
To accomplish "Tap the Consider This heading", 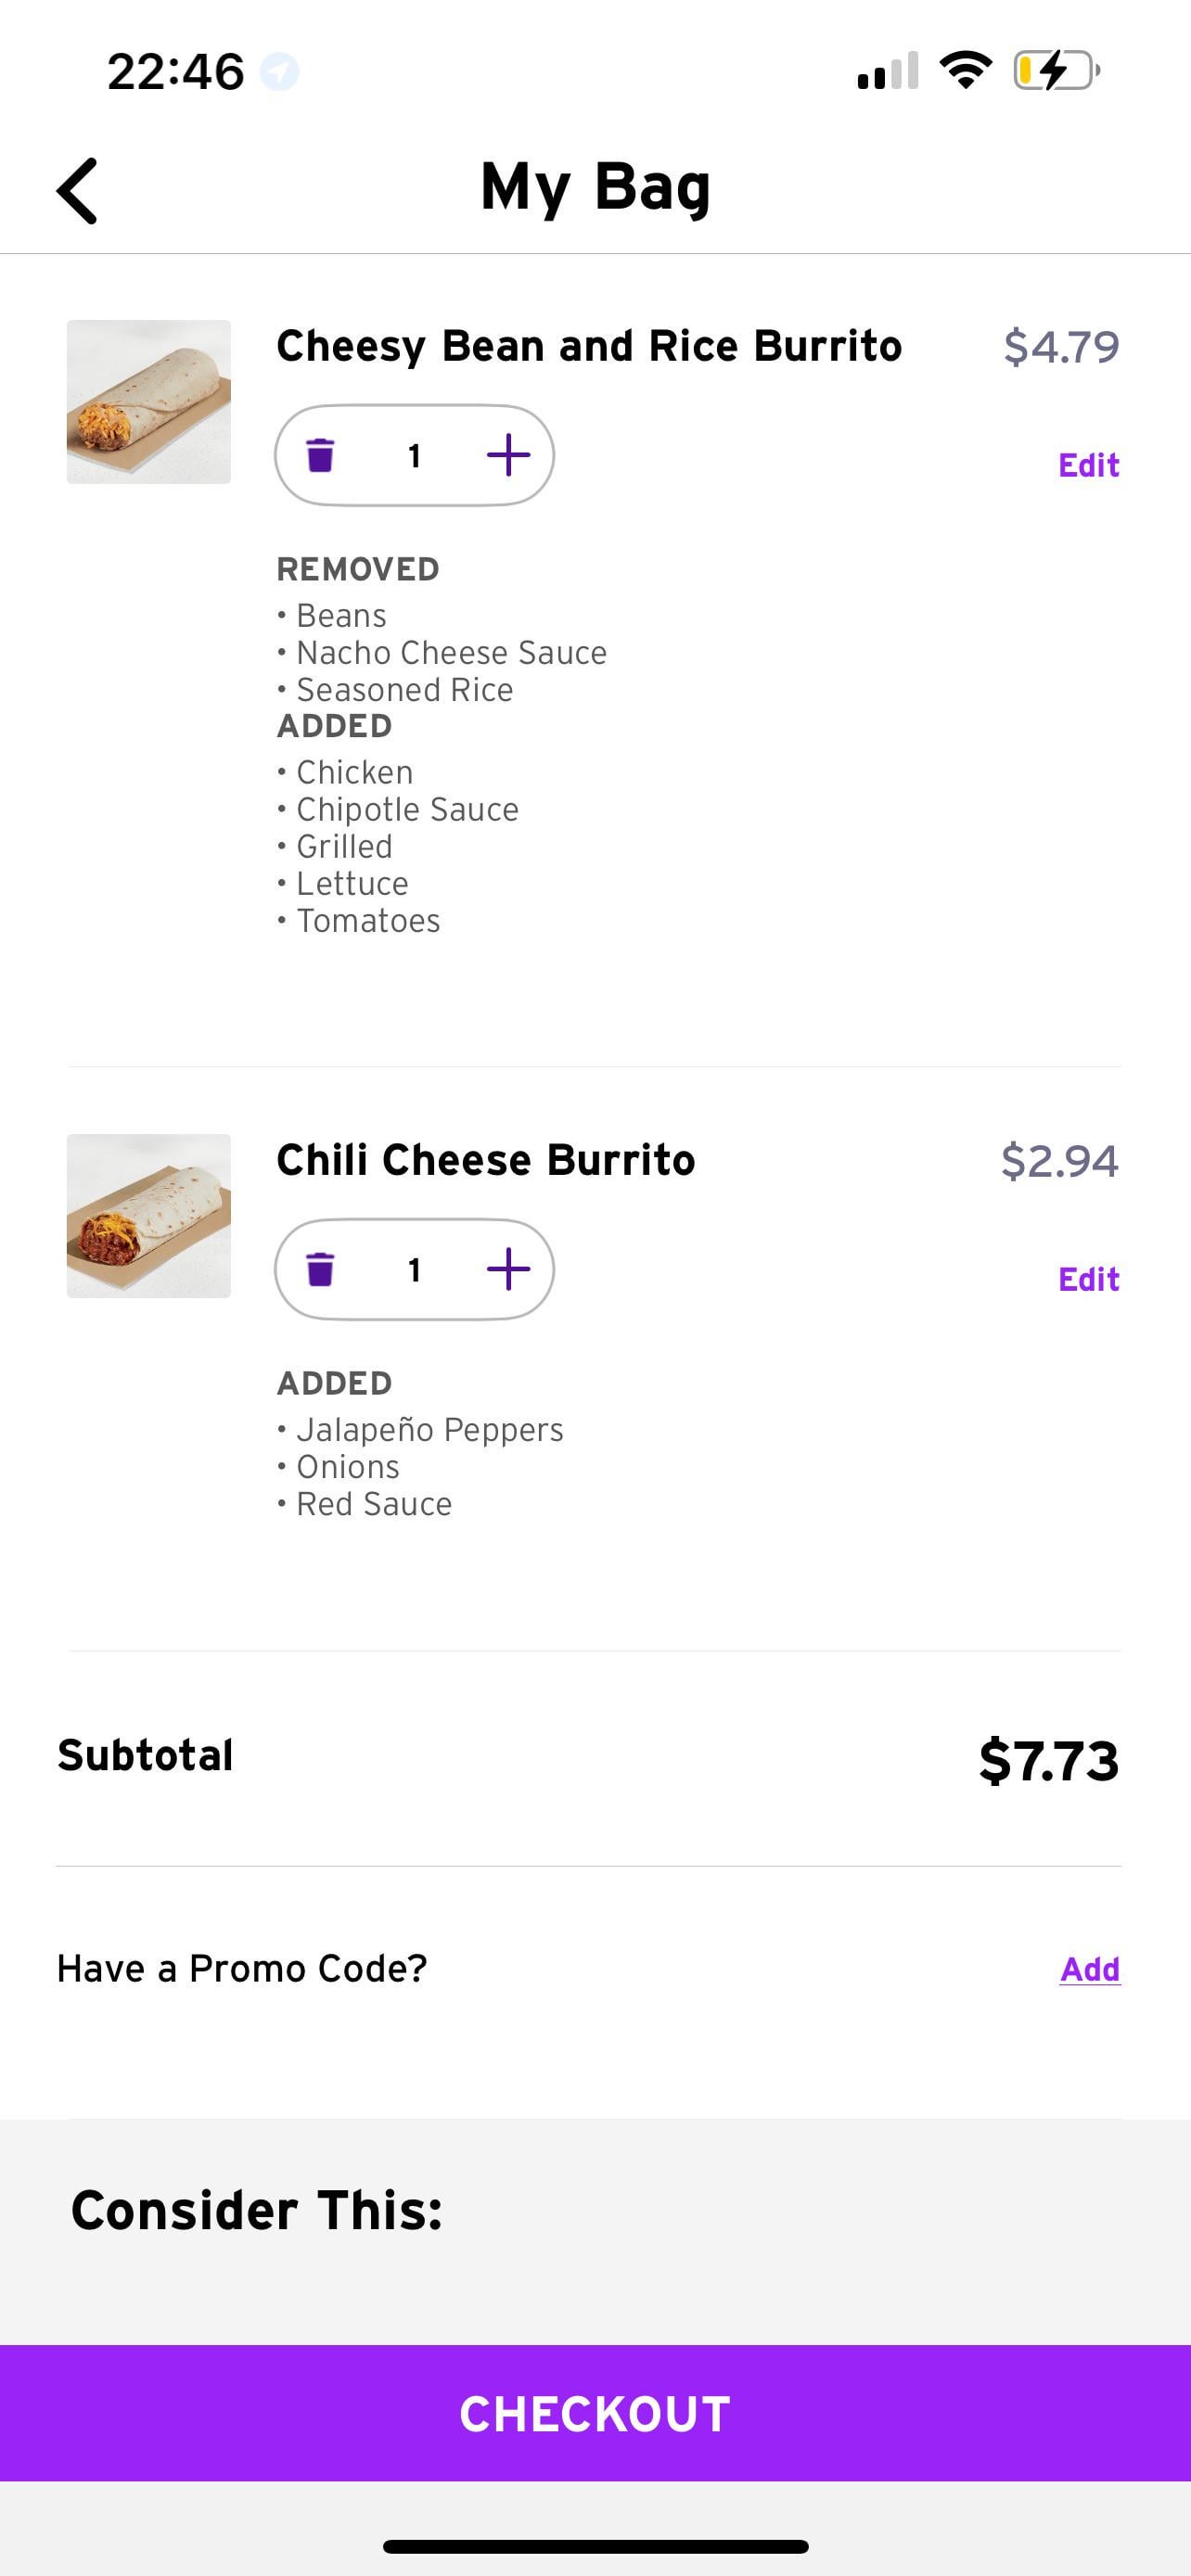I will [256, 2210].
